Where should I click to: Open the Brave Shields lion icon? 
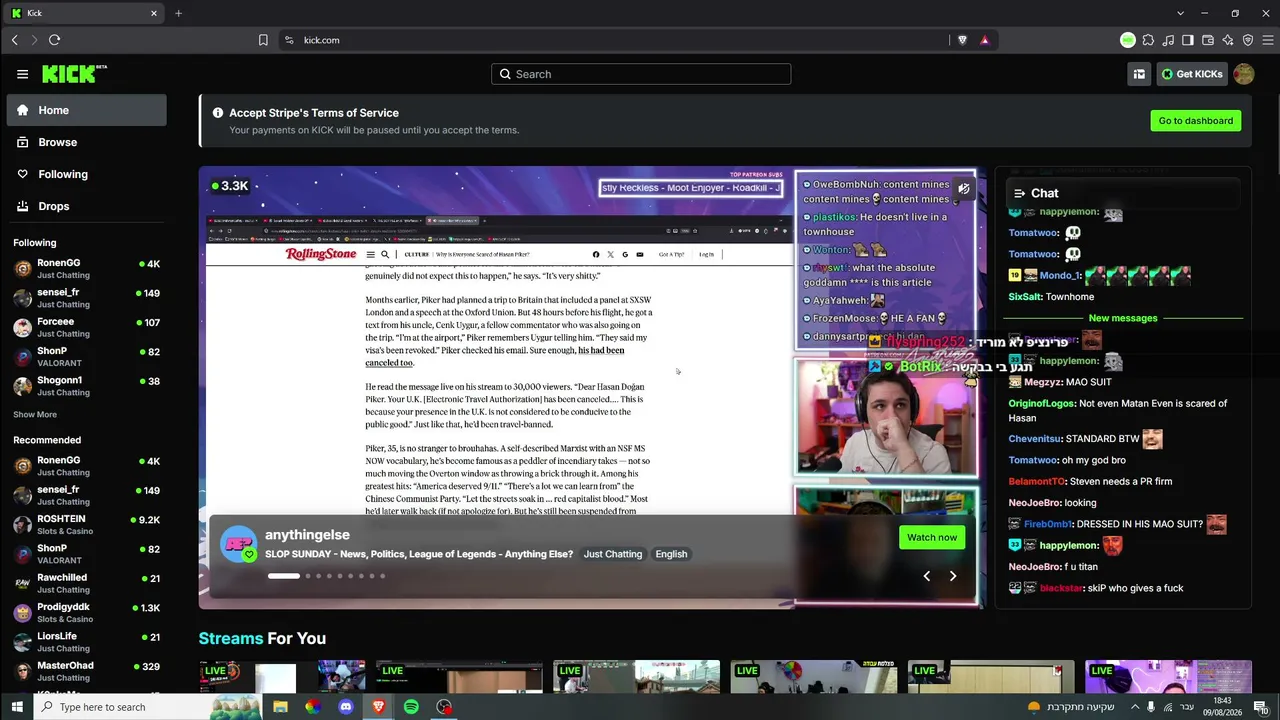tap(962, 40)
